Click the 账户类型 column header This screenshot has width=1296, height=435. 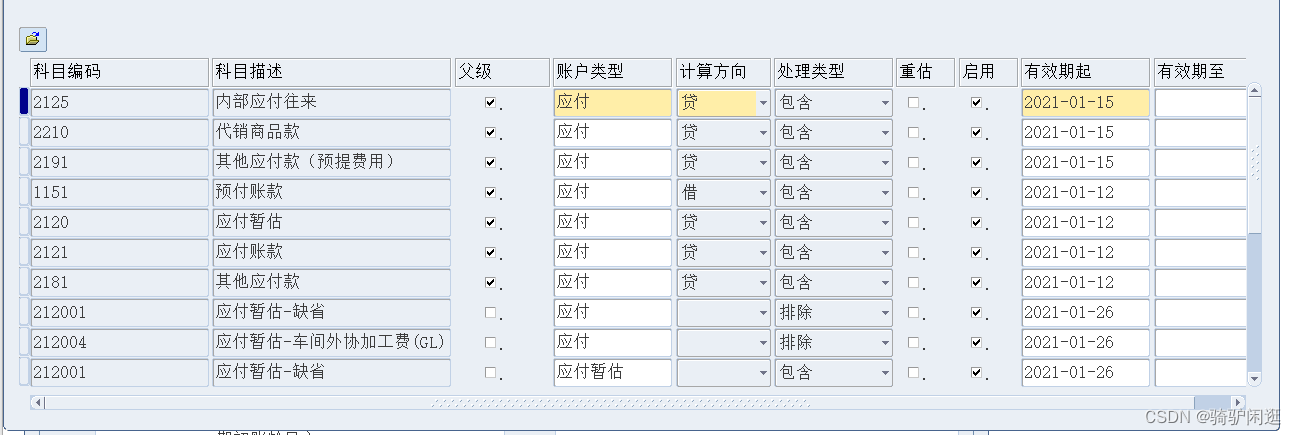pyautogui.click(x=612, y=72)
